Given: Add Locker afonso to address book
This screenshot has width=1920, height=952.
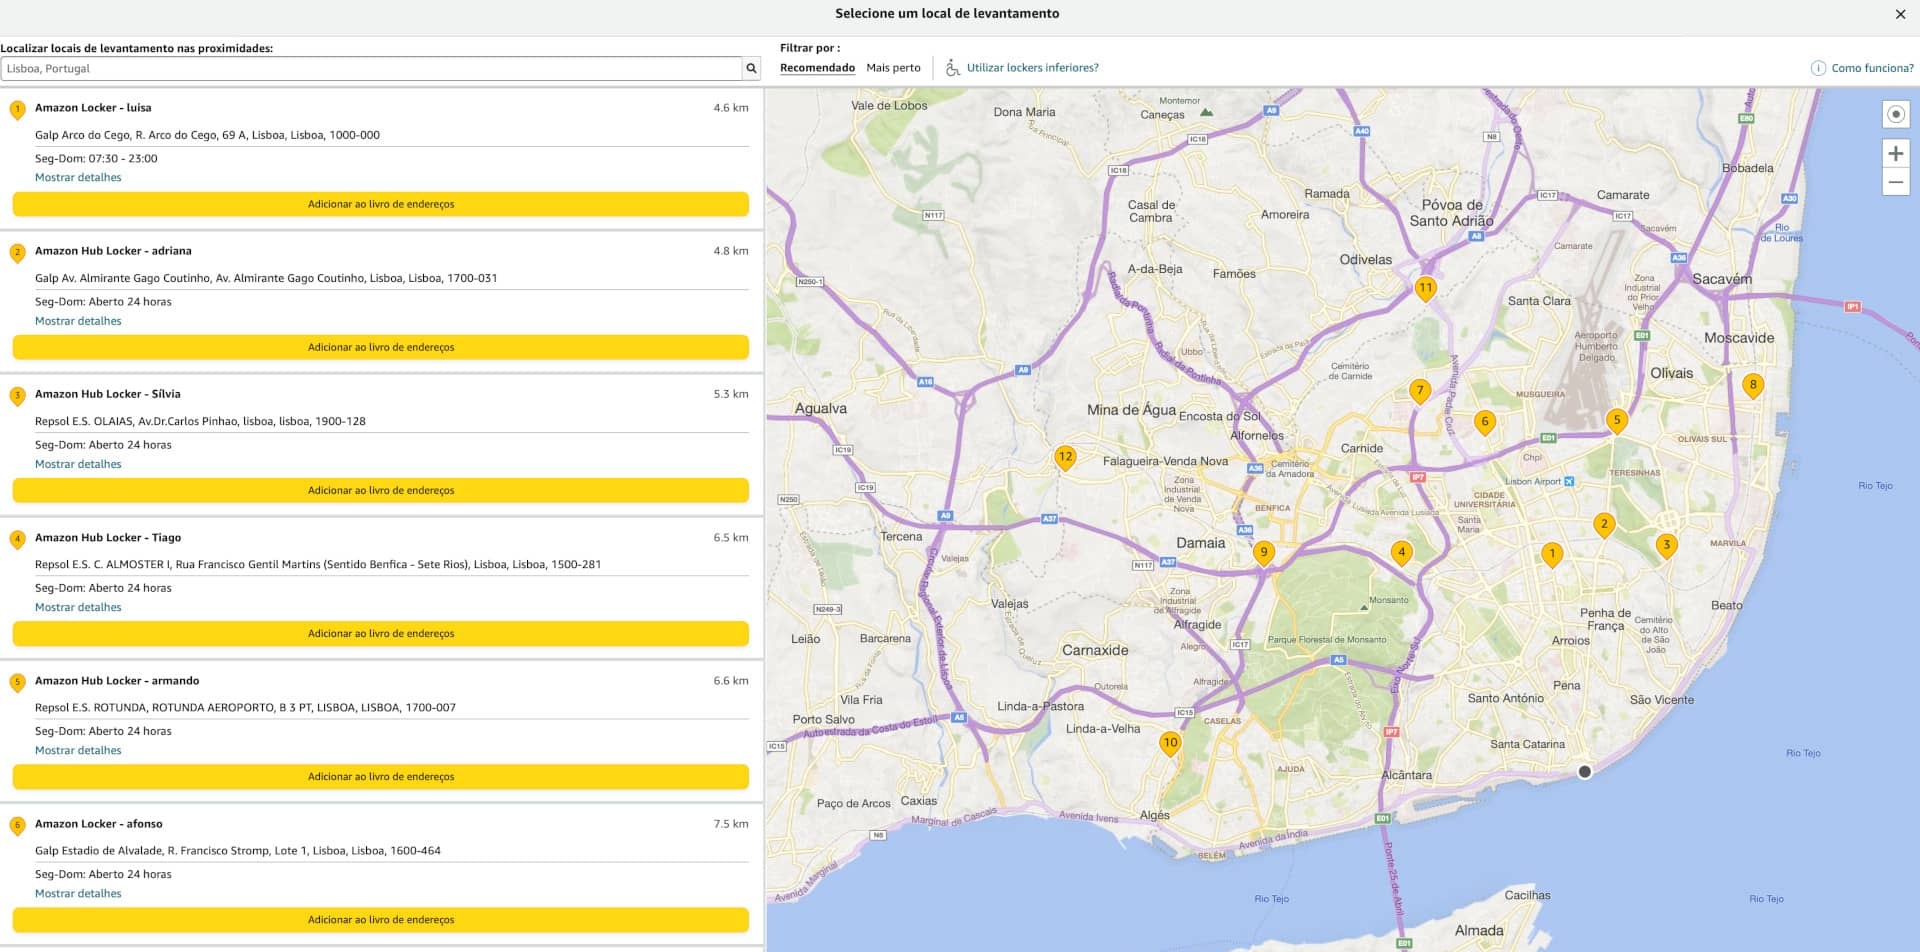Looking at the screenshot, I should (x=381, y=919).
